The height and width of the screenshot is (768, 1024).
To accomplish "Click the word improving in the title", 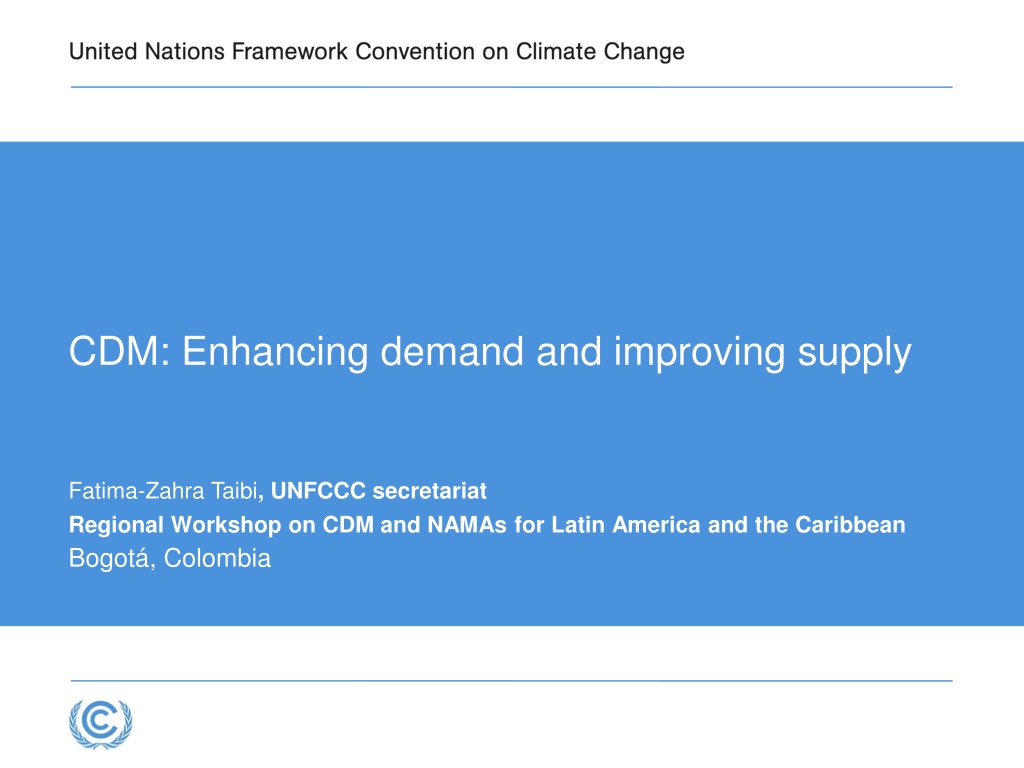I will click(x=699, y=355).
